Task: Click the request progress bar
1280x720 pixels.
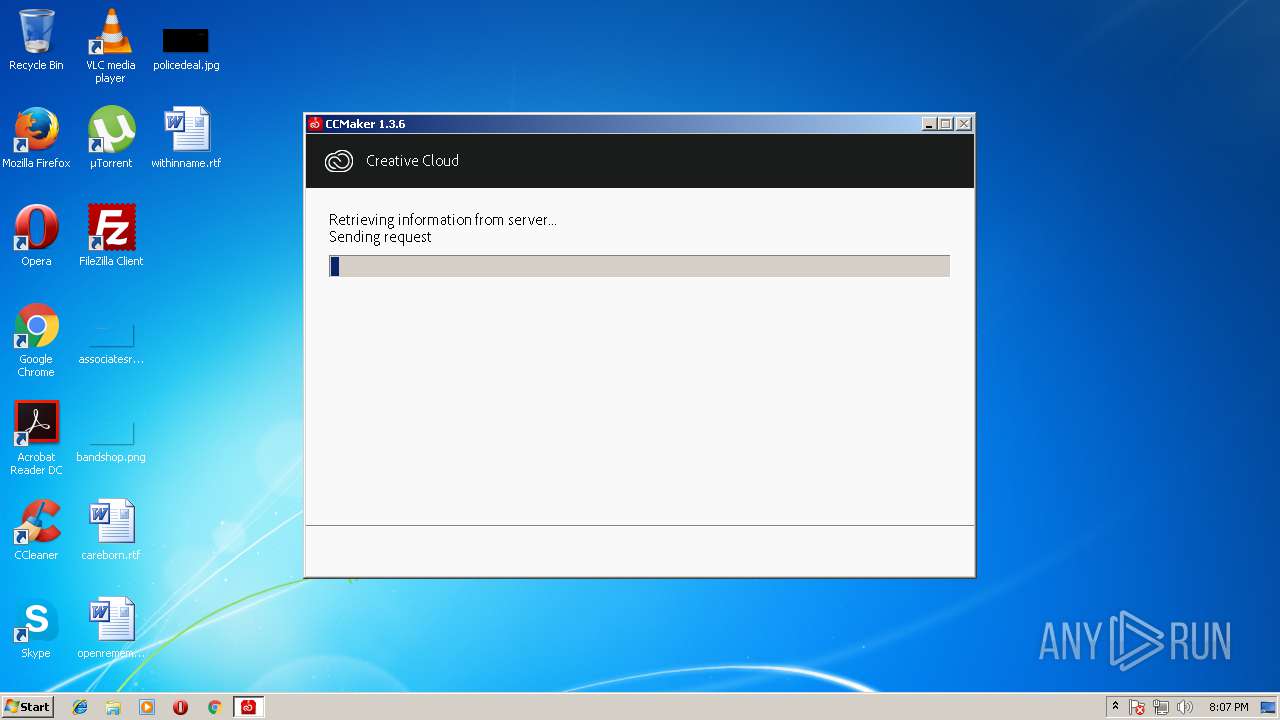Action: pos(639,266)
